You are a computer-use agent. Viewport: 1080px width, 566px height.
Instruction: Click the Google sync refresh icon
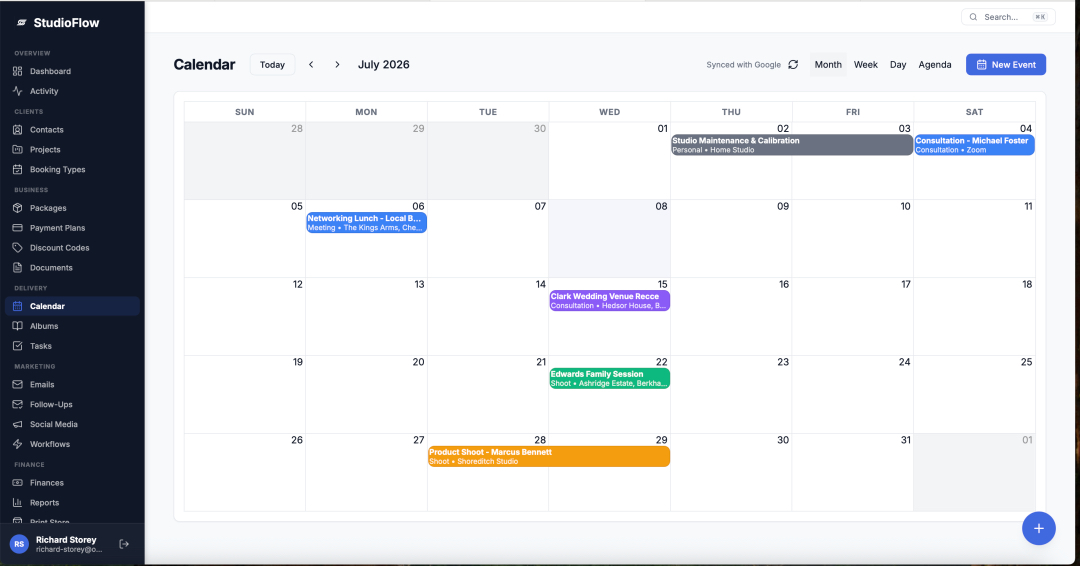coord(793,65)
